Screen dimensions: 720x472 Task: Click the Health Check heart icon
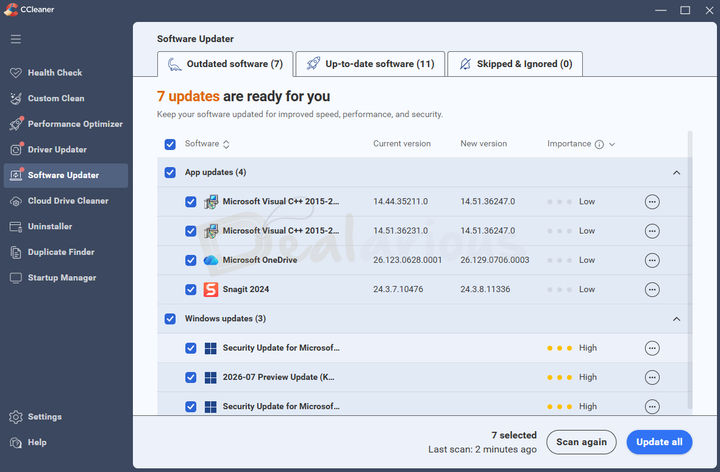tap(16, 73)
